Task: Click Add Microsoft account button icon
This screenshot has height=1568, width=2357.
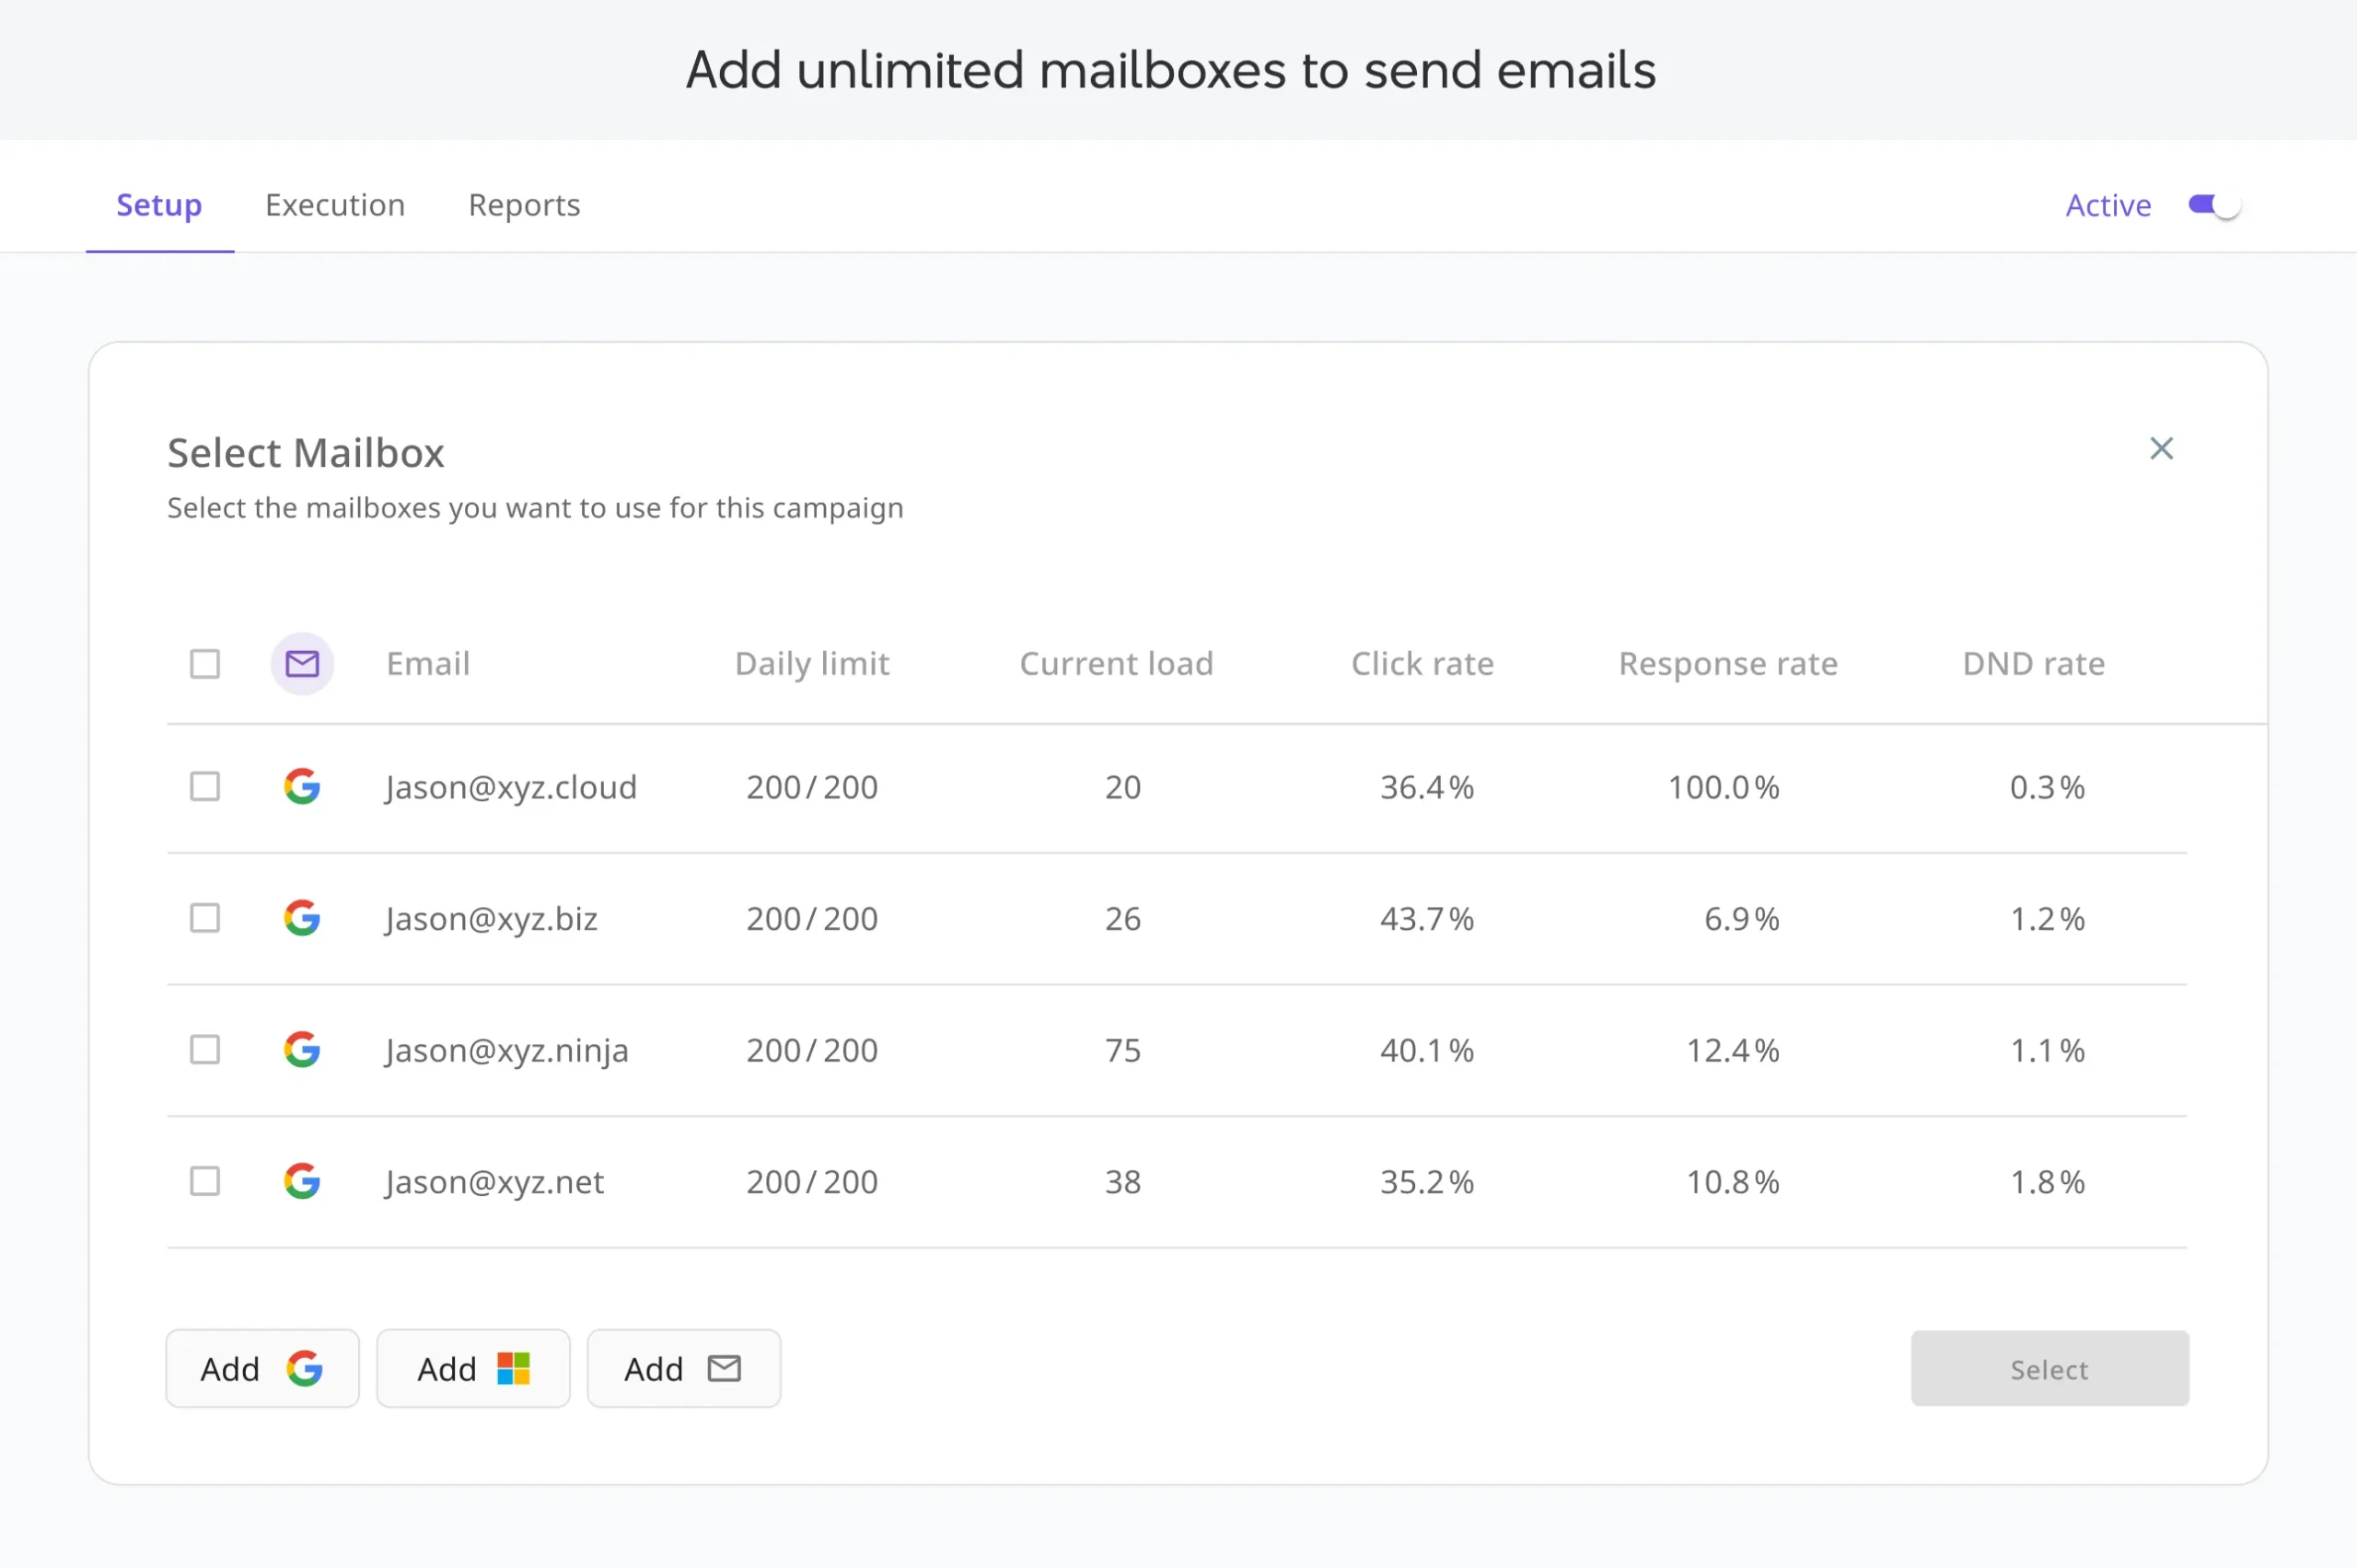Action: click(515, 1366)
